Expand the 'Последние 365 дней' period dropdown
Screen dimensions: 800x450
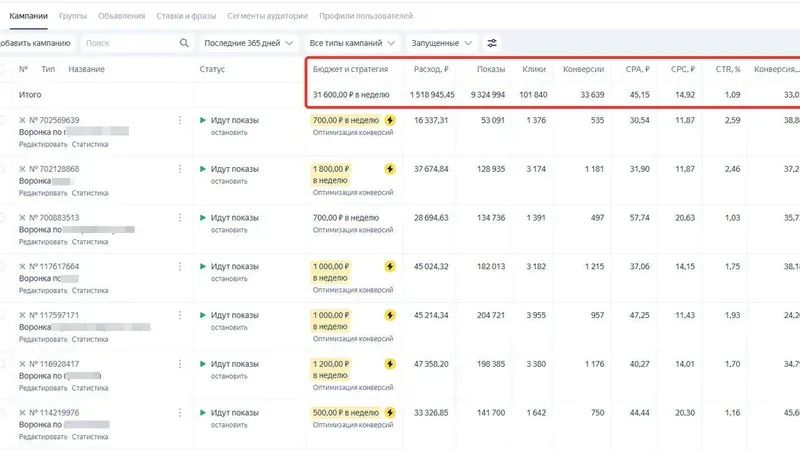tap(248, 43)
